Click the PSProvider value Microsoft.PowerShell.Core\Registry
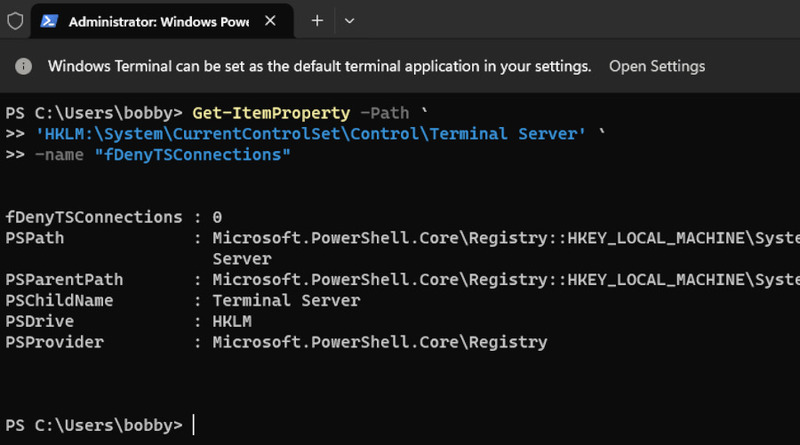 coord(379,342)
